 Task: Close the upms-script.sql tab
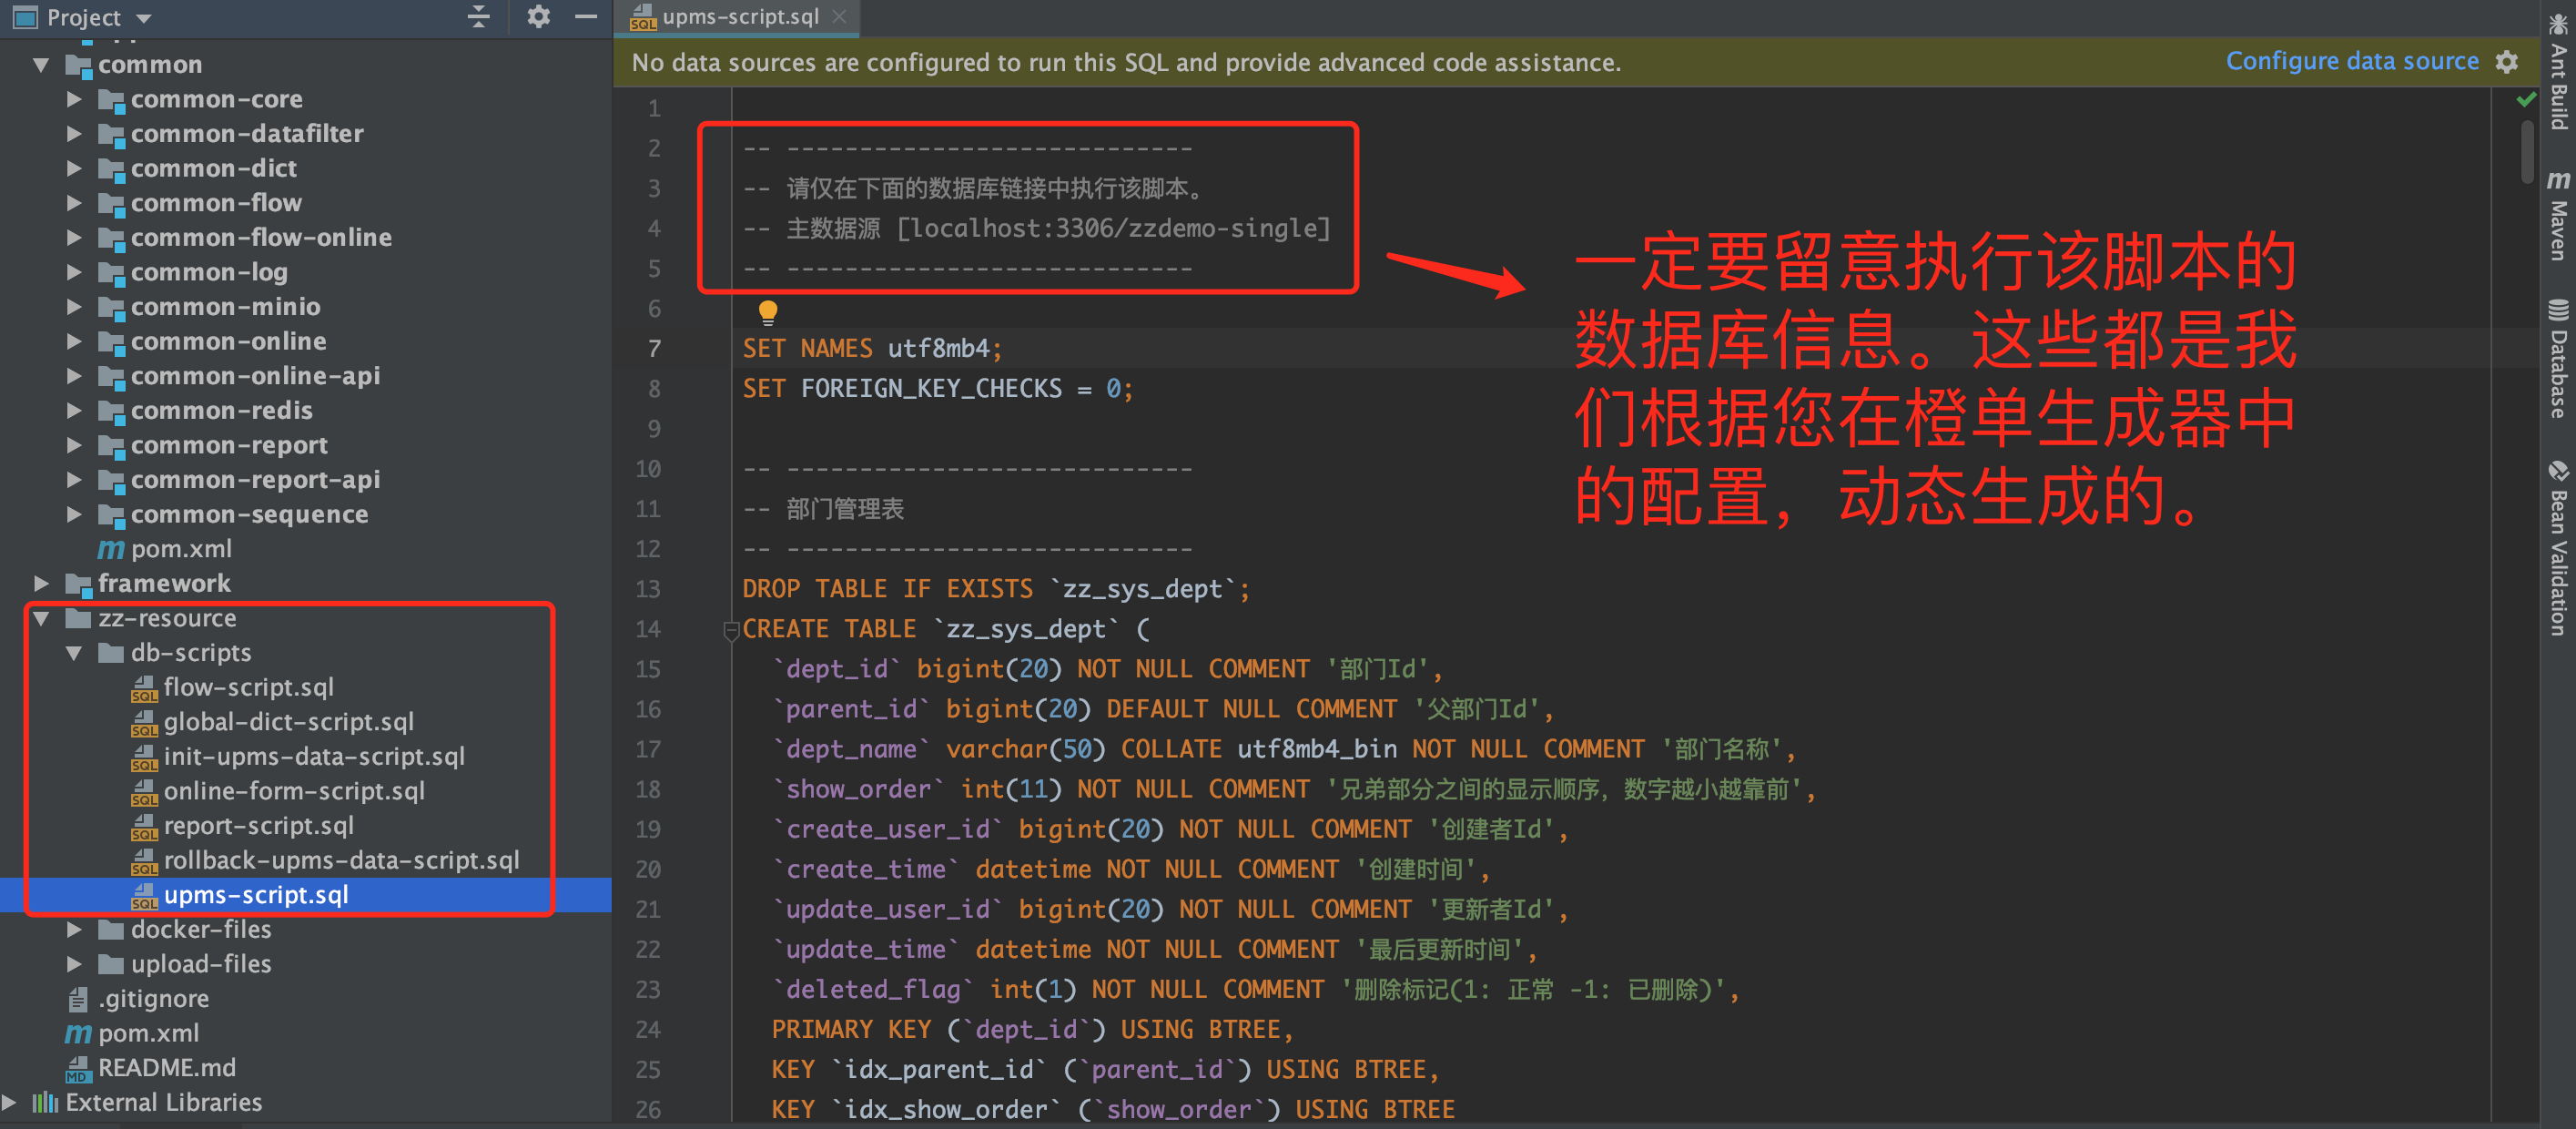tap(839, 17)
